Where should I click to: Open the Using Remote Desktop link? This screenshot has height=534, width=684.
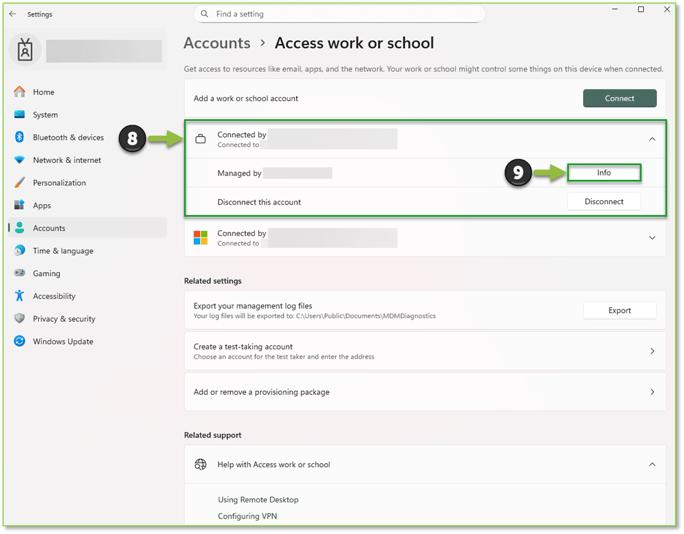258,500
